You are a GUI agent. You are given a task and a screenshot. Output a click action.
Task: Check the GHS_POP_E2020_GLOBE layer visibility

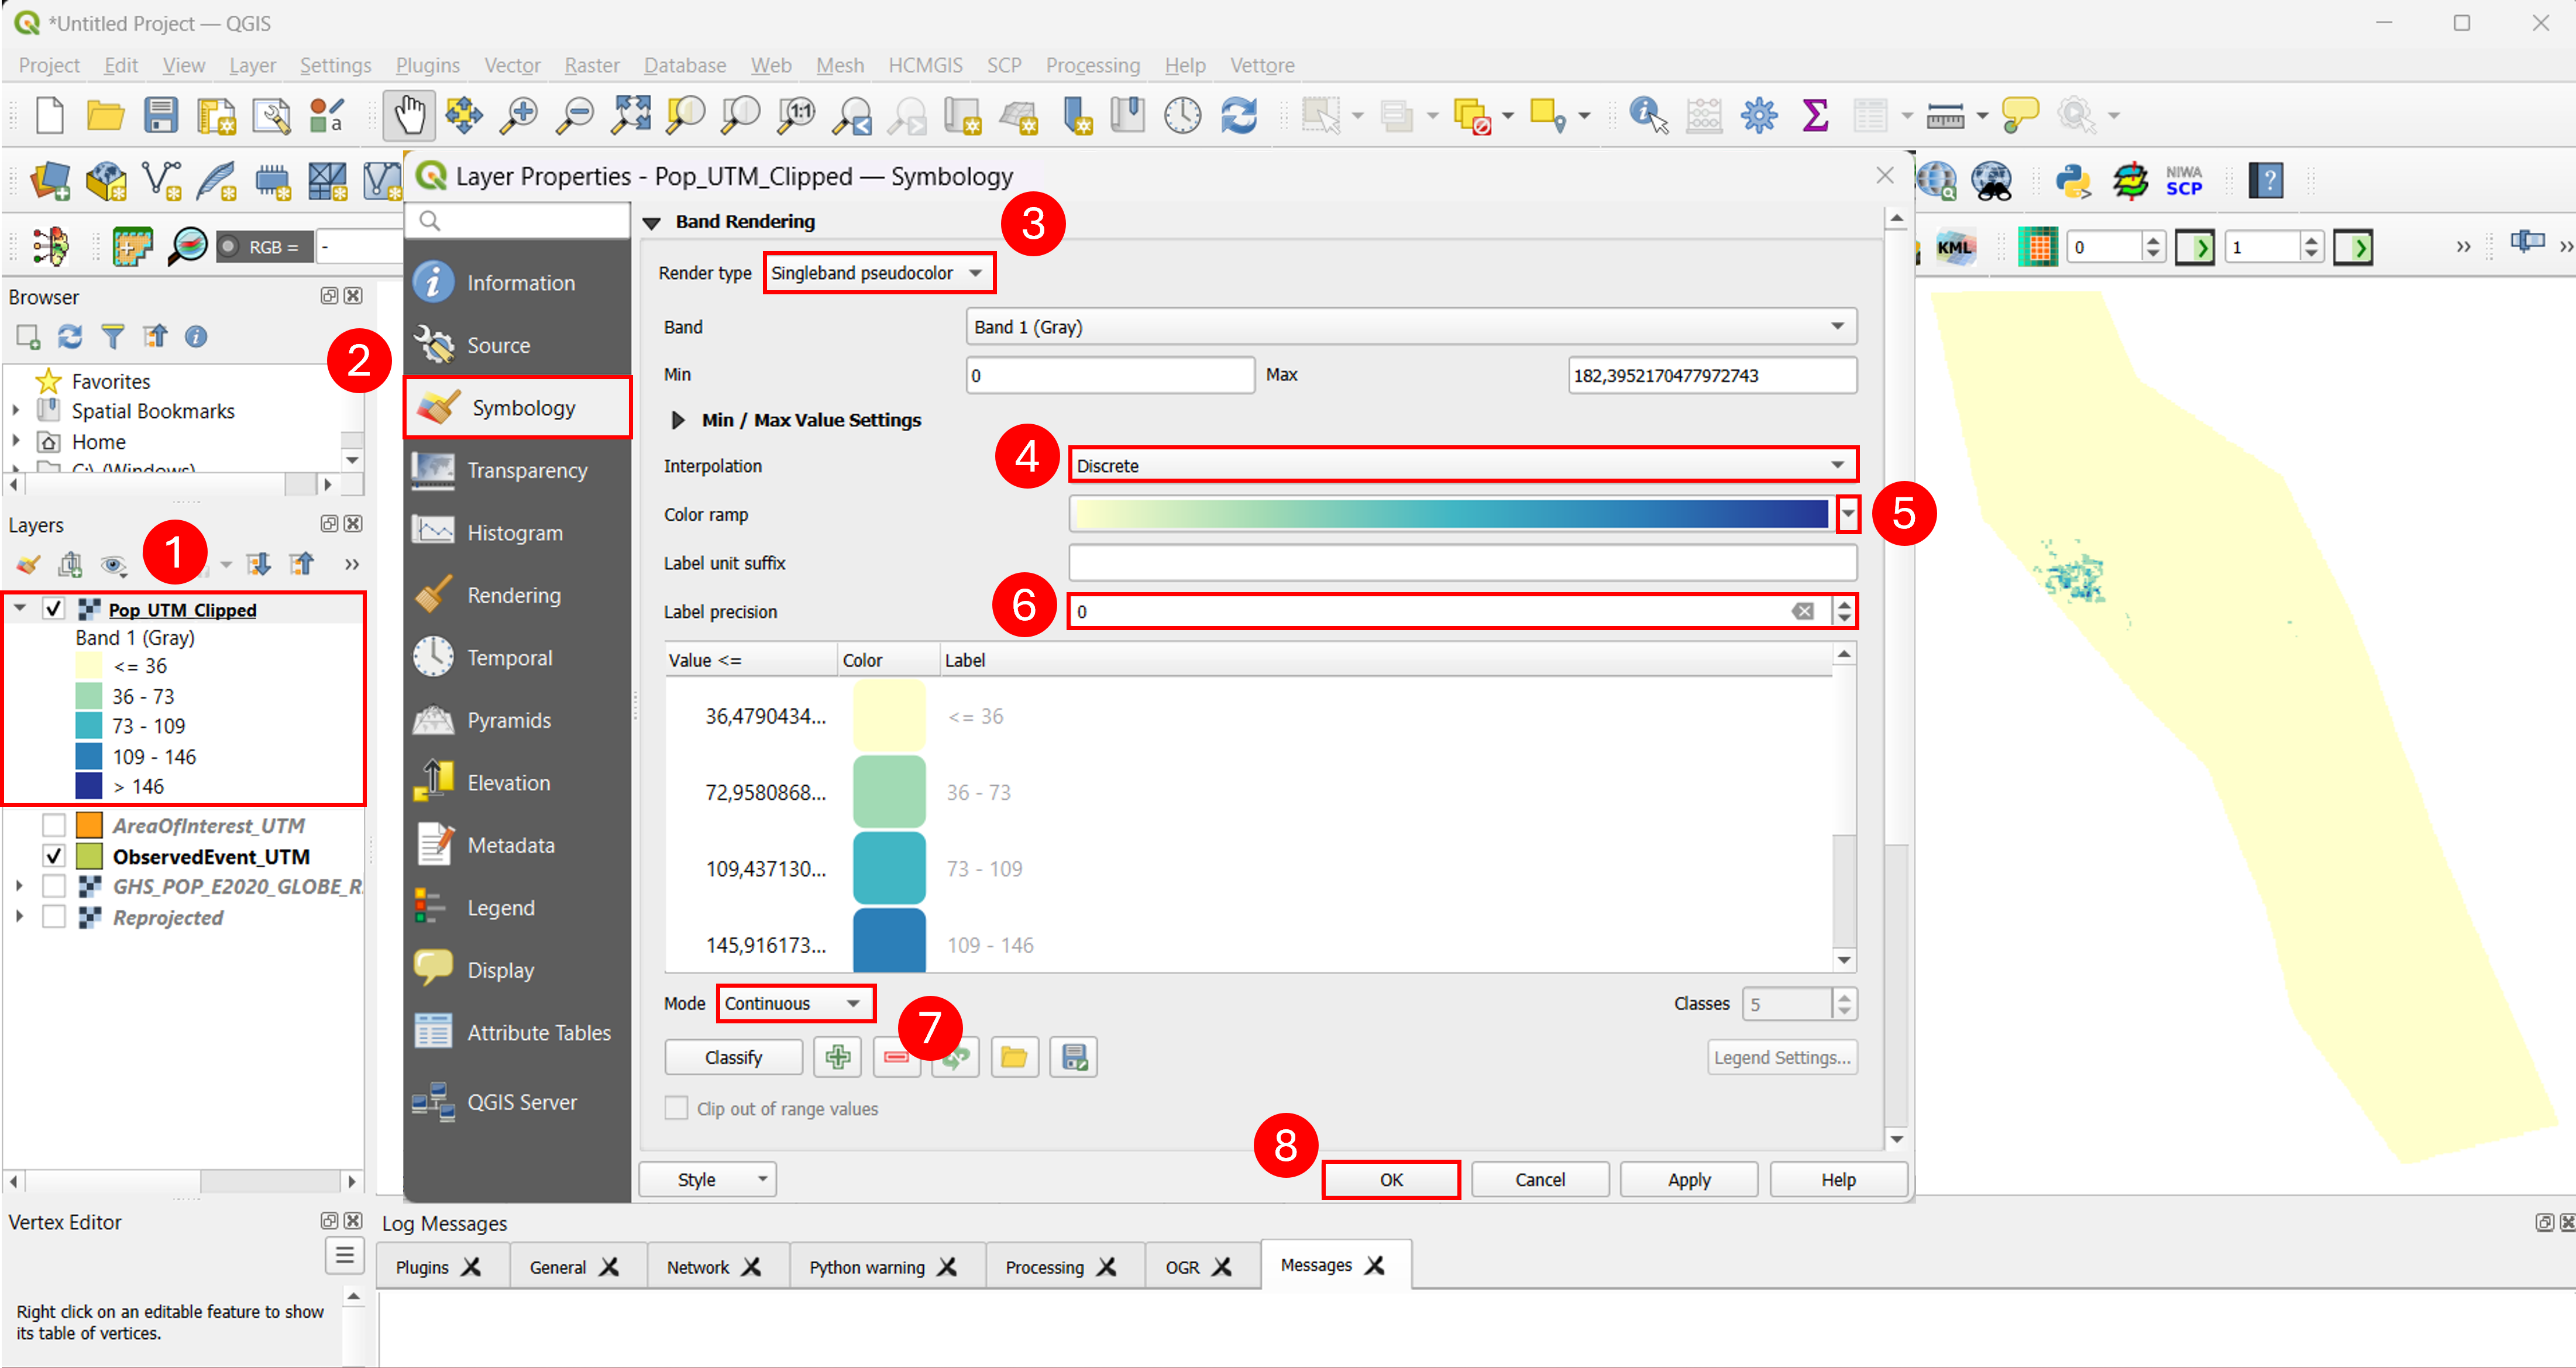pyautogui.click(x=54, y=886)
